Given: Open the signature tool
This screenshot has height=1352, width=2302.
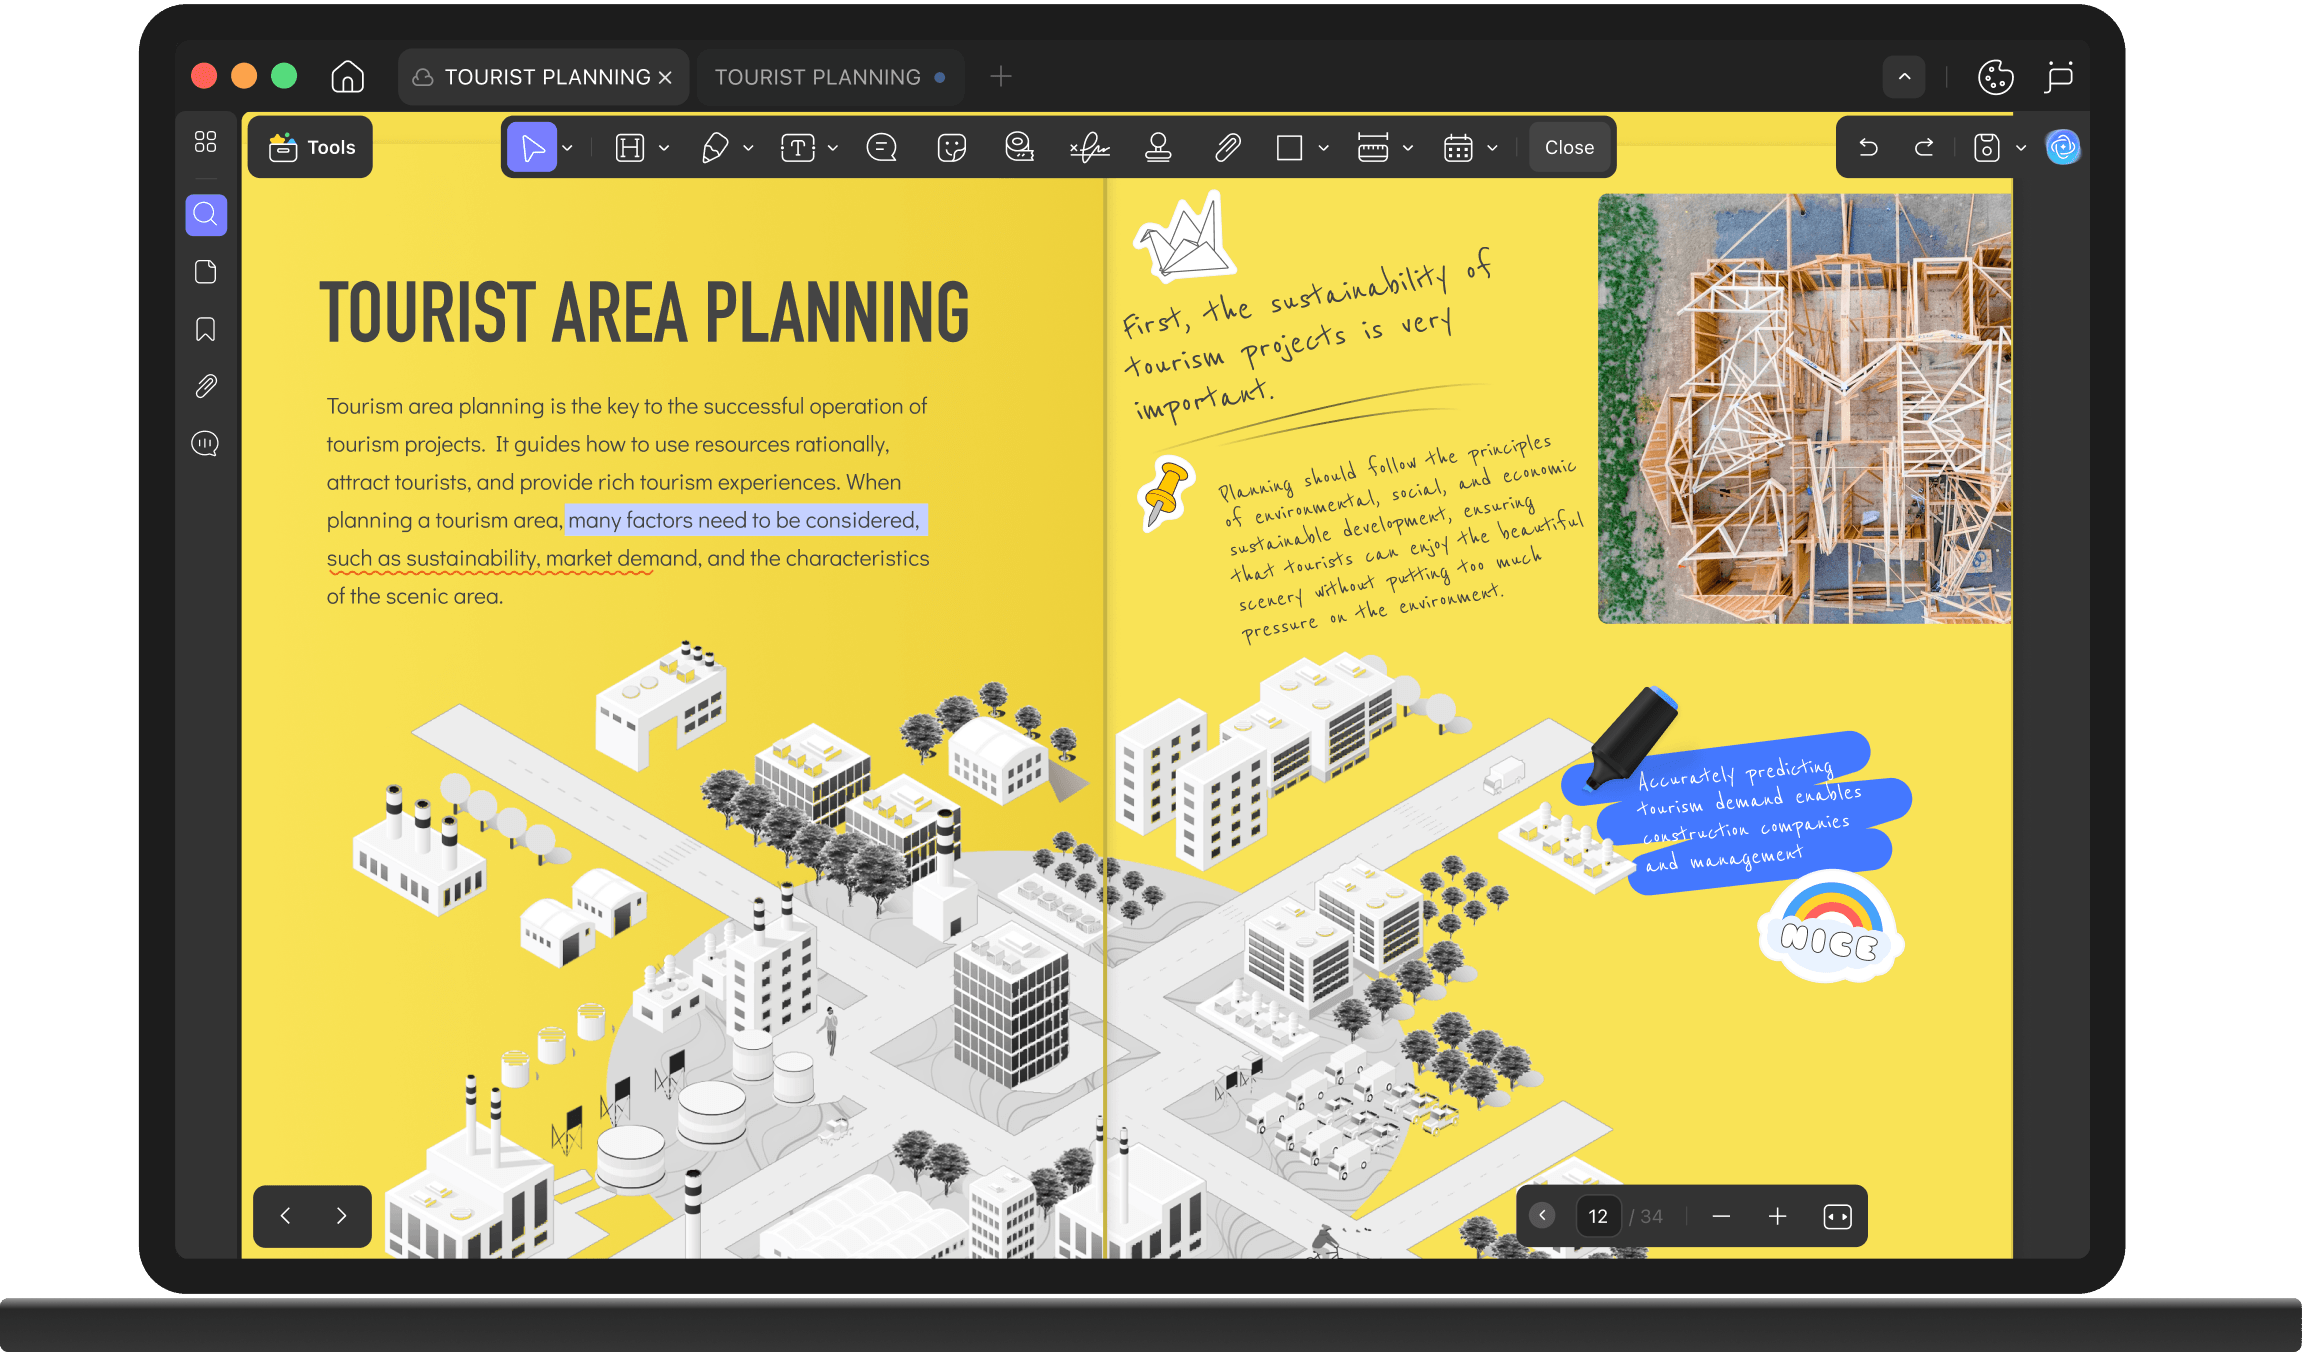Looking at the screenshot, I should 1090,148.
